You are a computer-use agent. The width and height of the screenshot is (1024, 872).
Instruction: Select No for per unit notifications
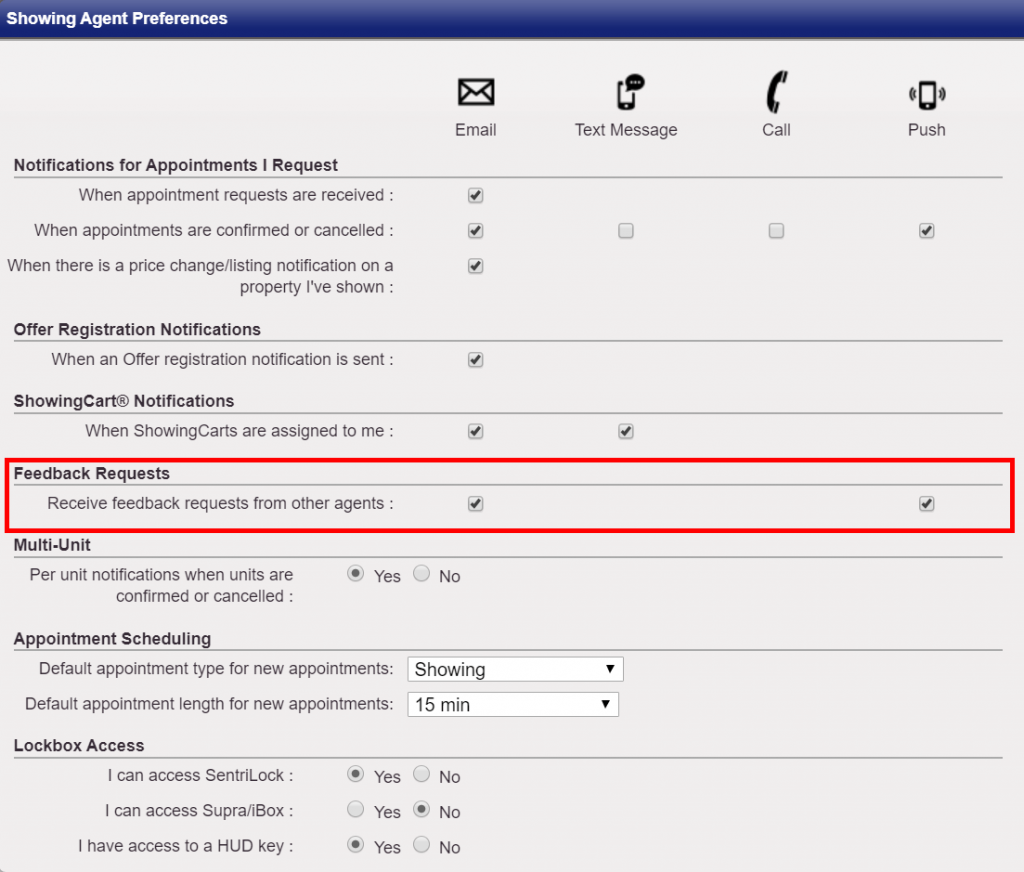click(422, 574)
